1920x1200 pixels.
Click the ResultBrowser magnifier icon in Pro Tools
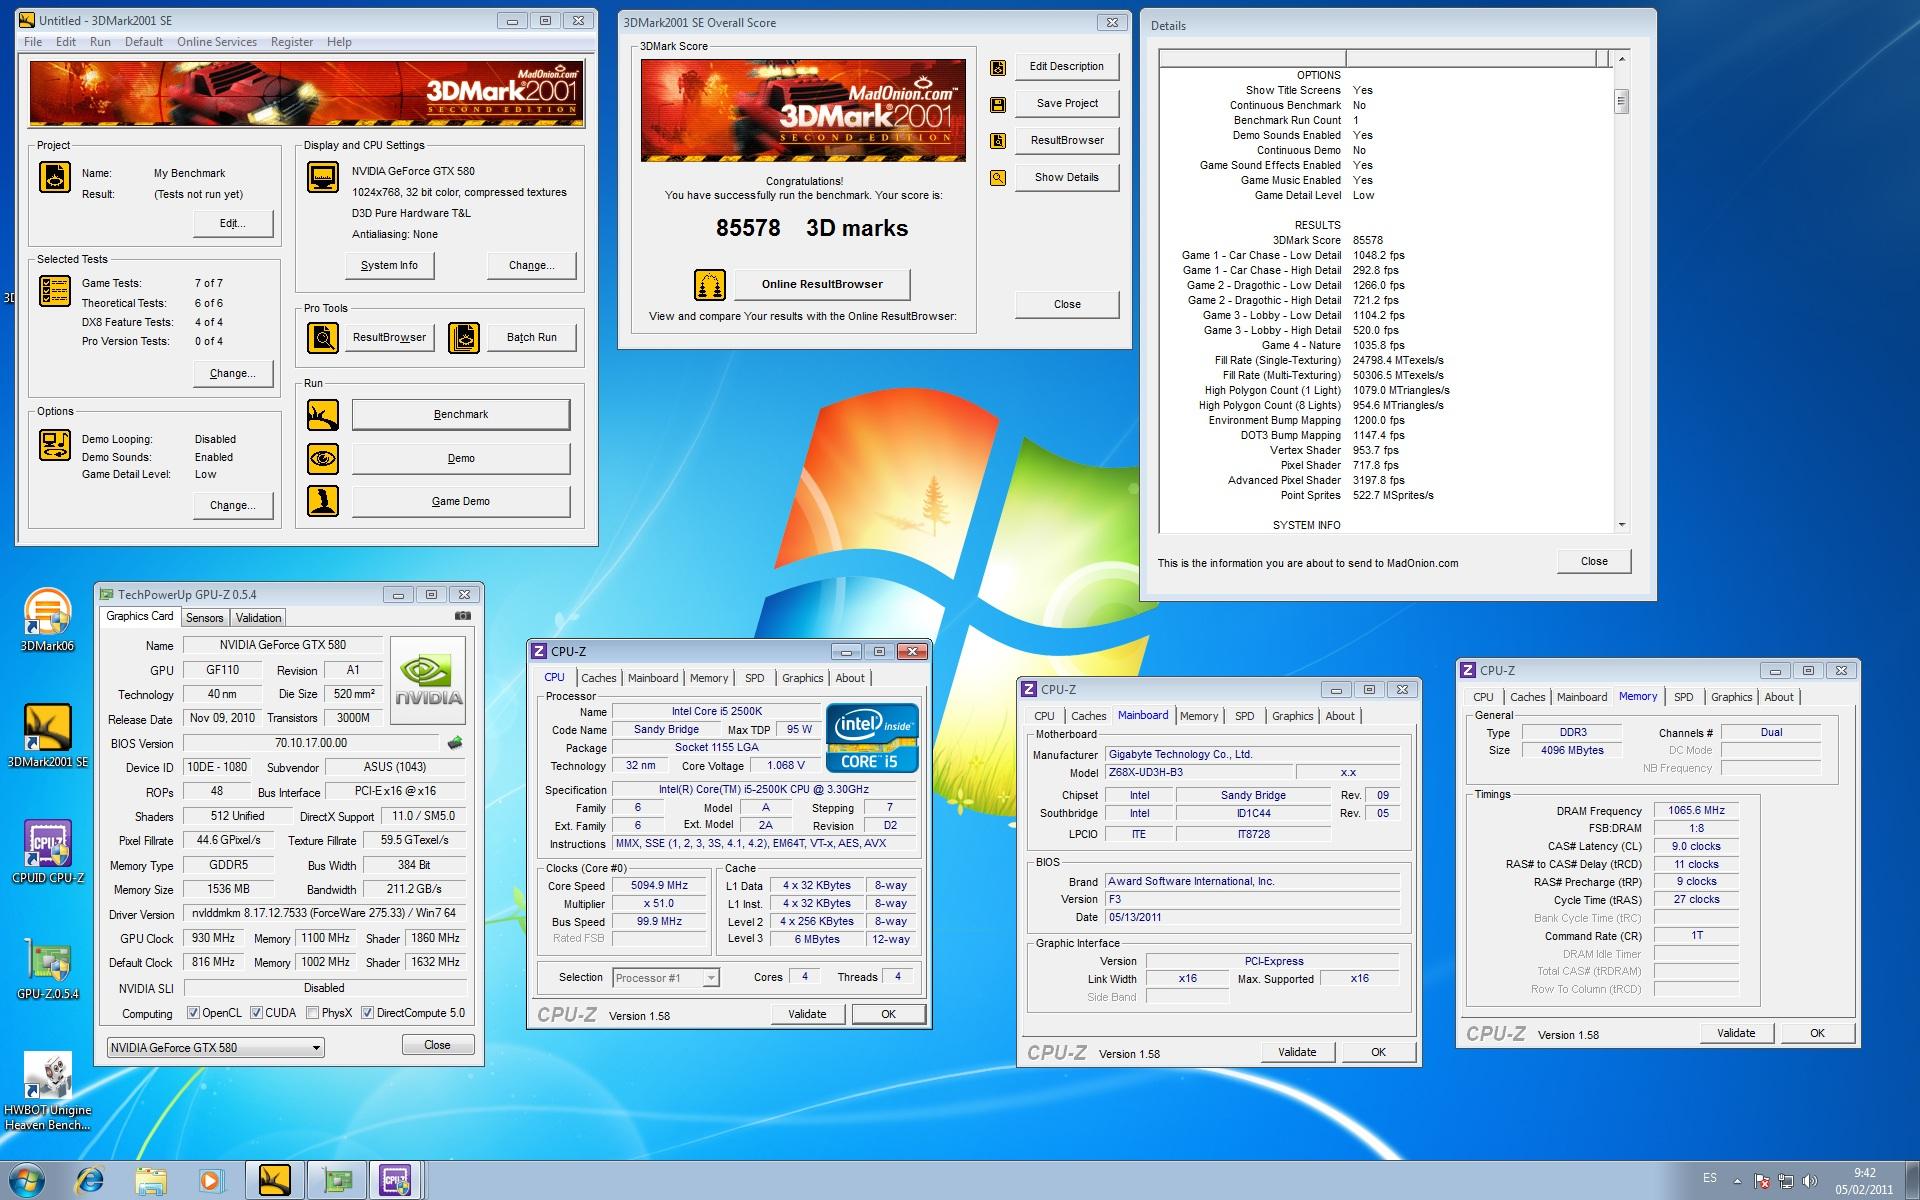(x=323, y=338)
